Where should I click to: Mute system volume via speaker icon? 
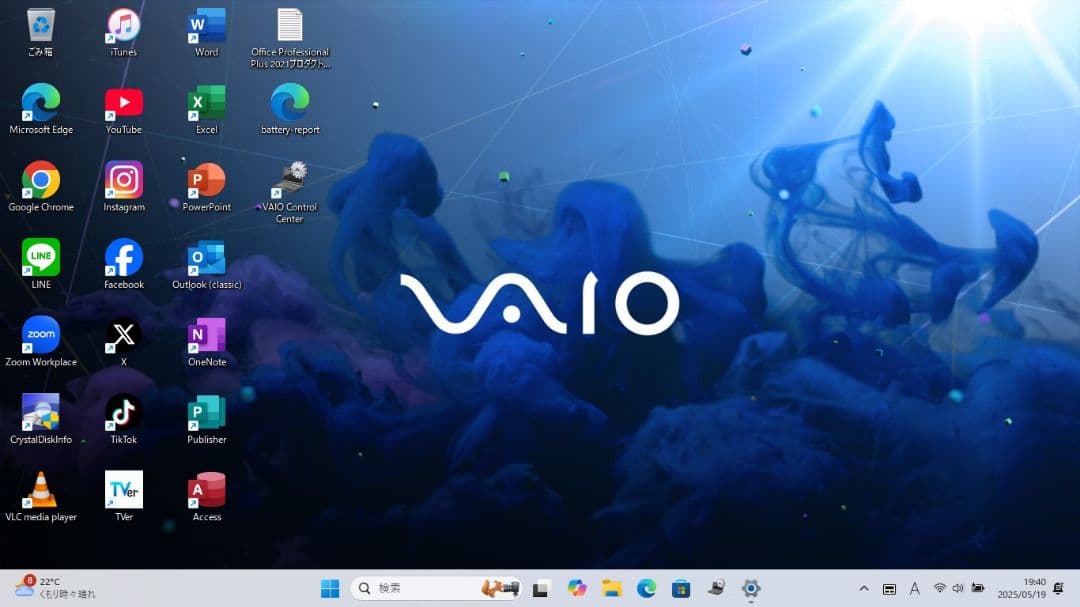[957, 588]
